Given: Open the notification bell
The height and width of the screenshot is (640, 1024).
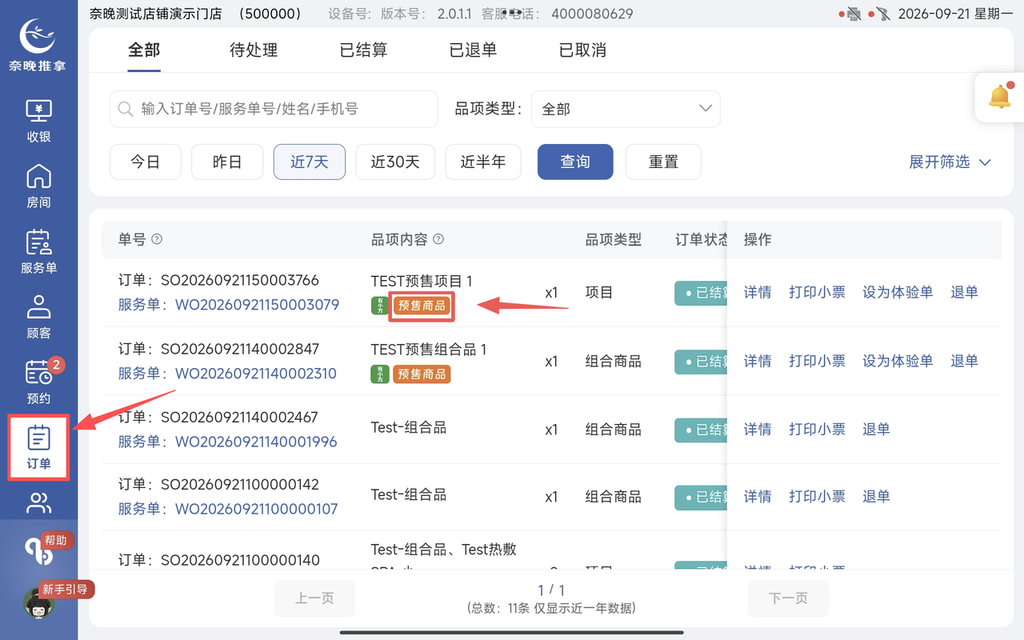Looking at the screenshot, I should click(x=1000, y=97).
